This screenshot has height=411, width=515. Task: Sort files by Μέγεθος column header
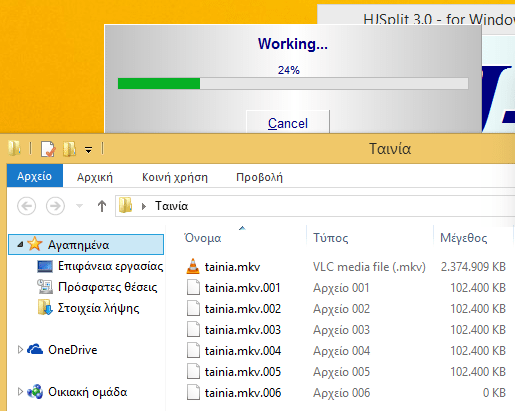tap(463, 238)
